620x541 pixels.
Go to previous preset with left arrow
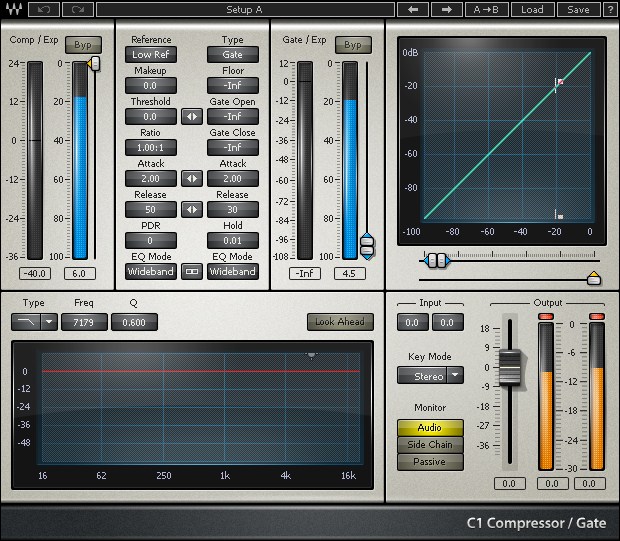[413, 10]
